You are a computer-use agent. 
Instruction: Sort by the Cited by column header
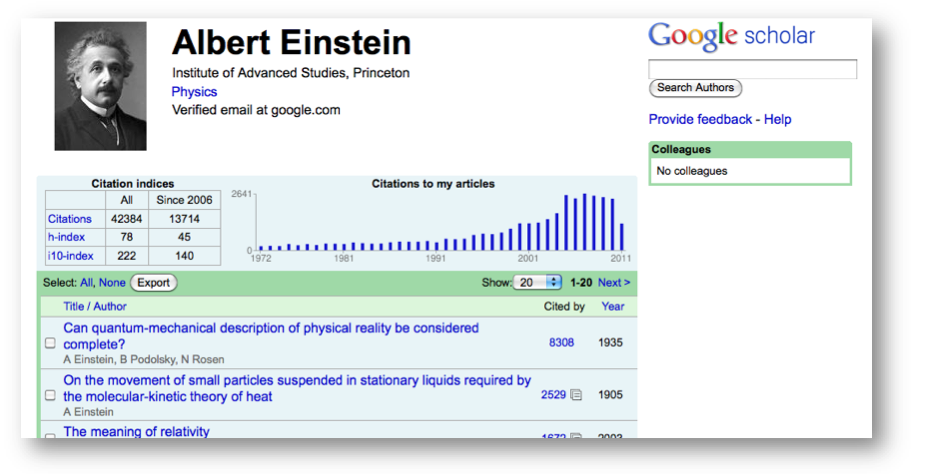tap(564, 307)
